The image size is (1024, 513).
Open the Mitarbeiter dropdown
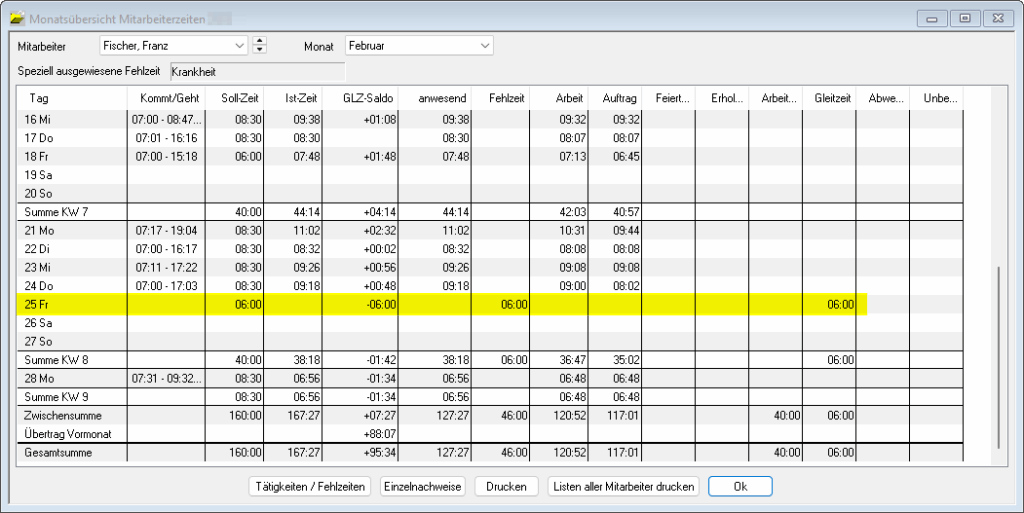[239, 45]
